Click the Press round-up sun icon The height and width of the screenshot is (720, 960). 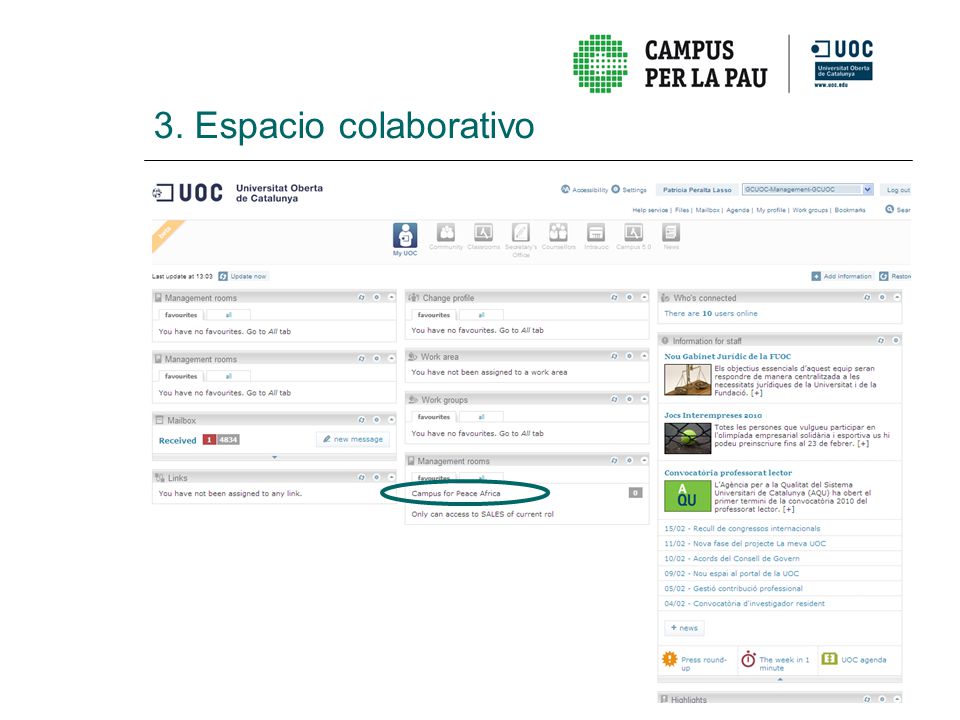[670, 659]
